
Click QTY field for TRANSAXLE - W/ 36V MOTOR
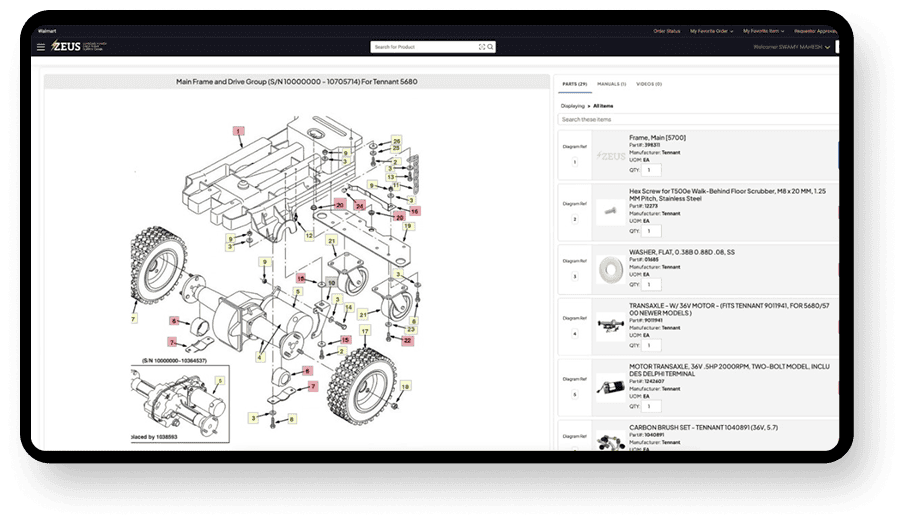click(x=651, y=346)
